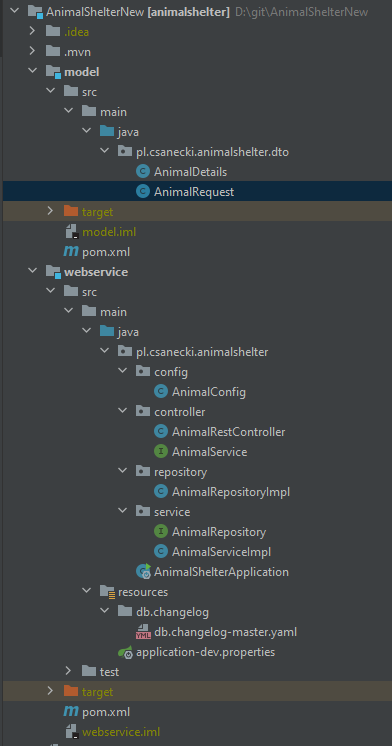Open db.changelog-master.yaml file
Image resolution: width=392 pixels, height=746 pixels.
point(225,632)
